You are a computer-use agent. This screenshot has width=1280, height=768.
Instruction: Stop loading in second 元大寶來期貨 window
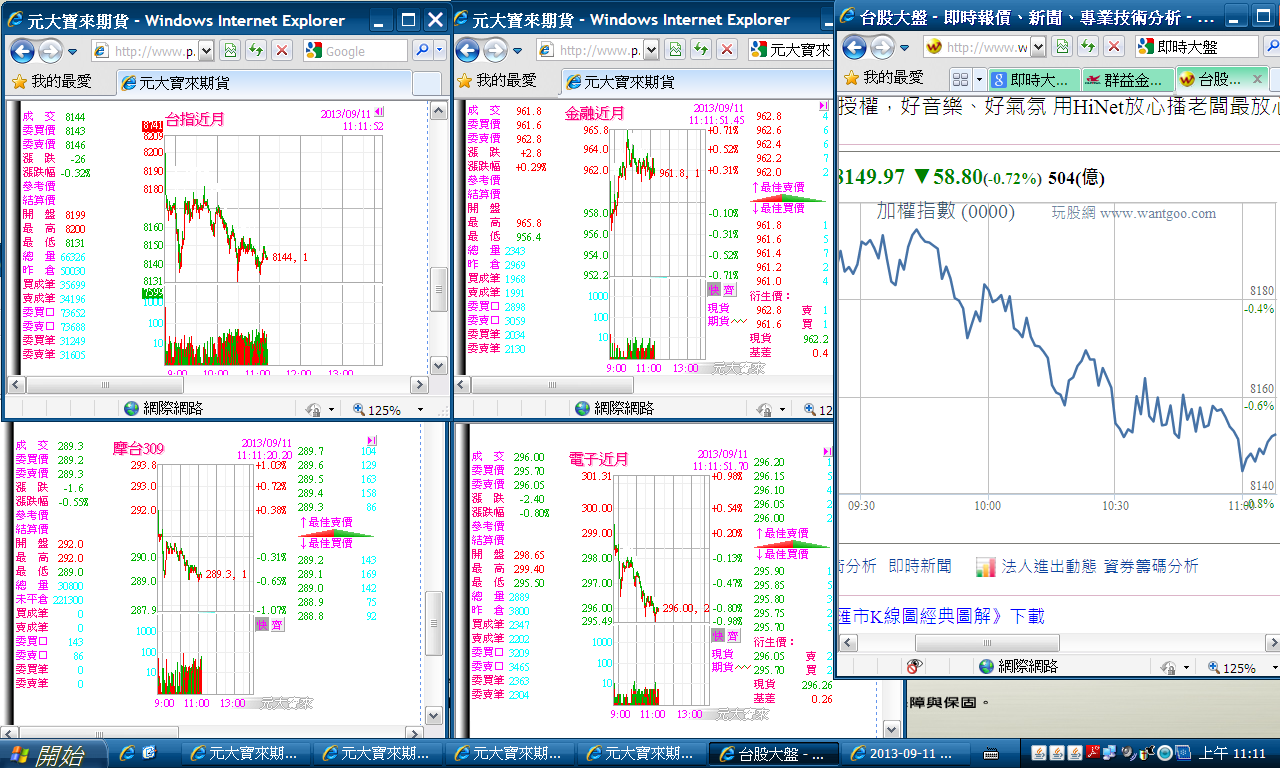pyautogui.click(x=727, y=50)
